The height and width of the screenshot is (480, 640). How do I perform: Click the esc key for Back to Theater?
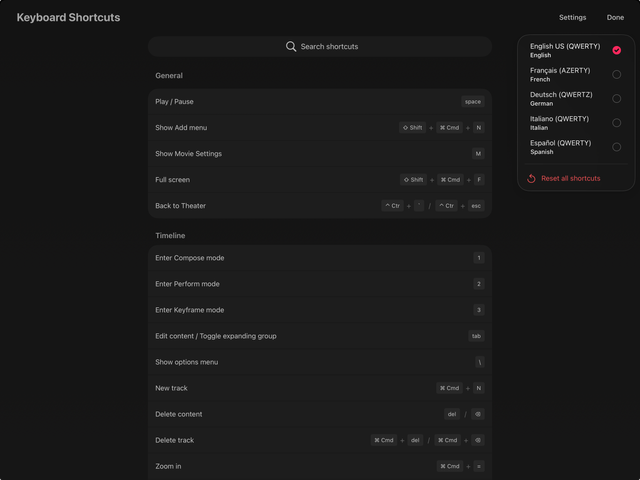point(476,206)
